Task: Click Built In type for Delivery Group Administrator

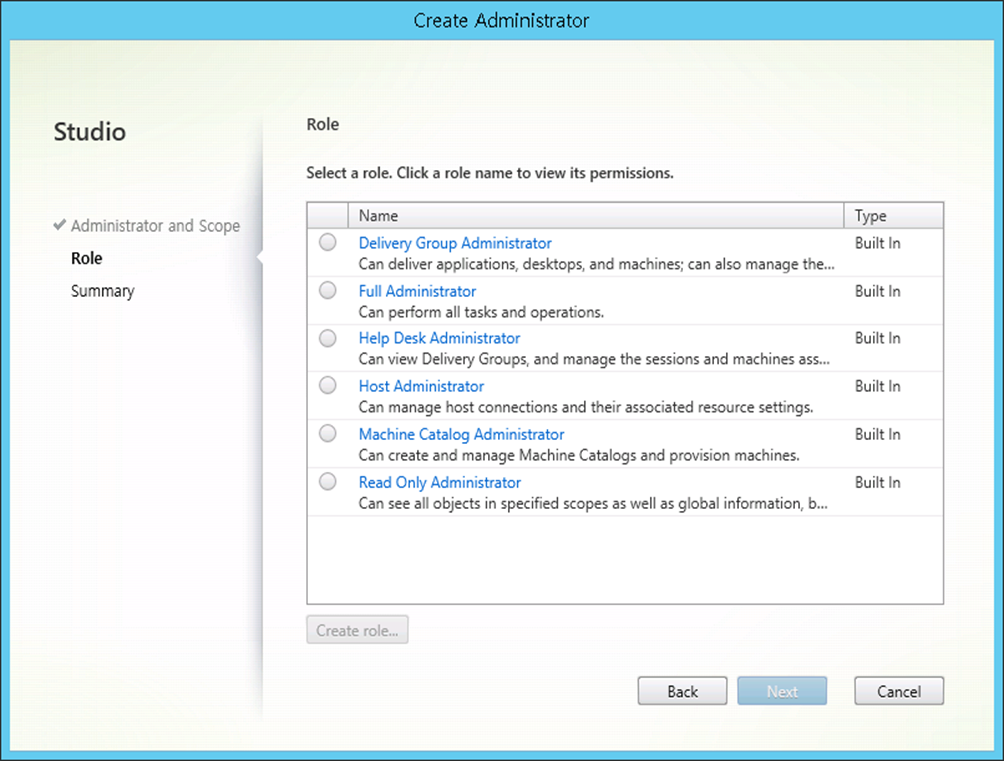Action: pyautogui.click(x=877, y=243)
